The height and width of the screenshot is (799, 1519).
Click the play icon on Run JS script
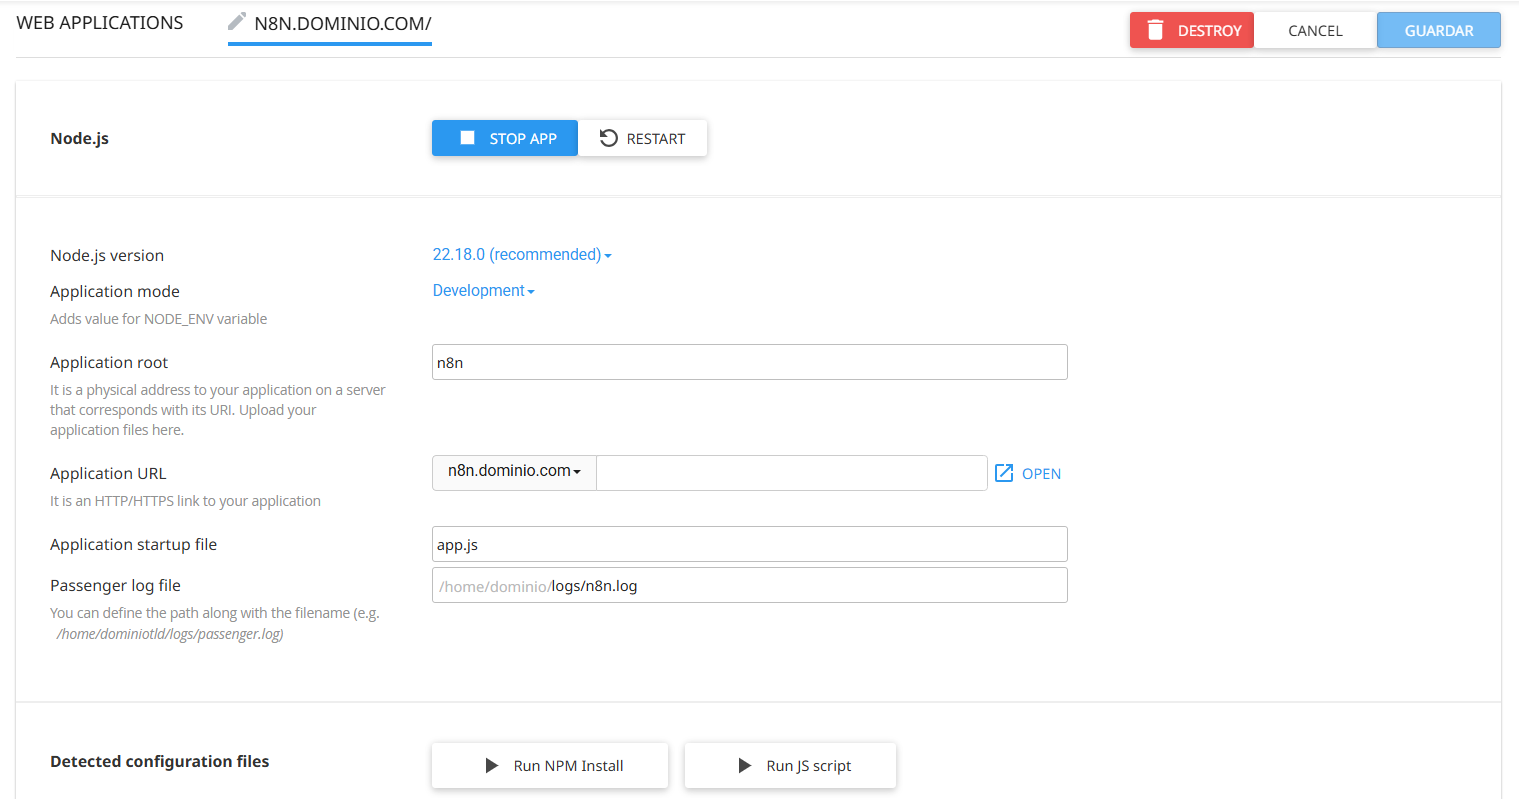746,765
